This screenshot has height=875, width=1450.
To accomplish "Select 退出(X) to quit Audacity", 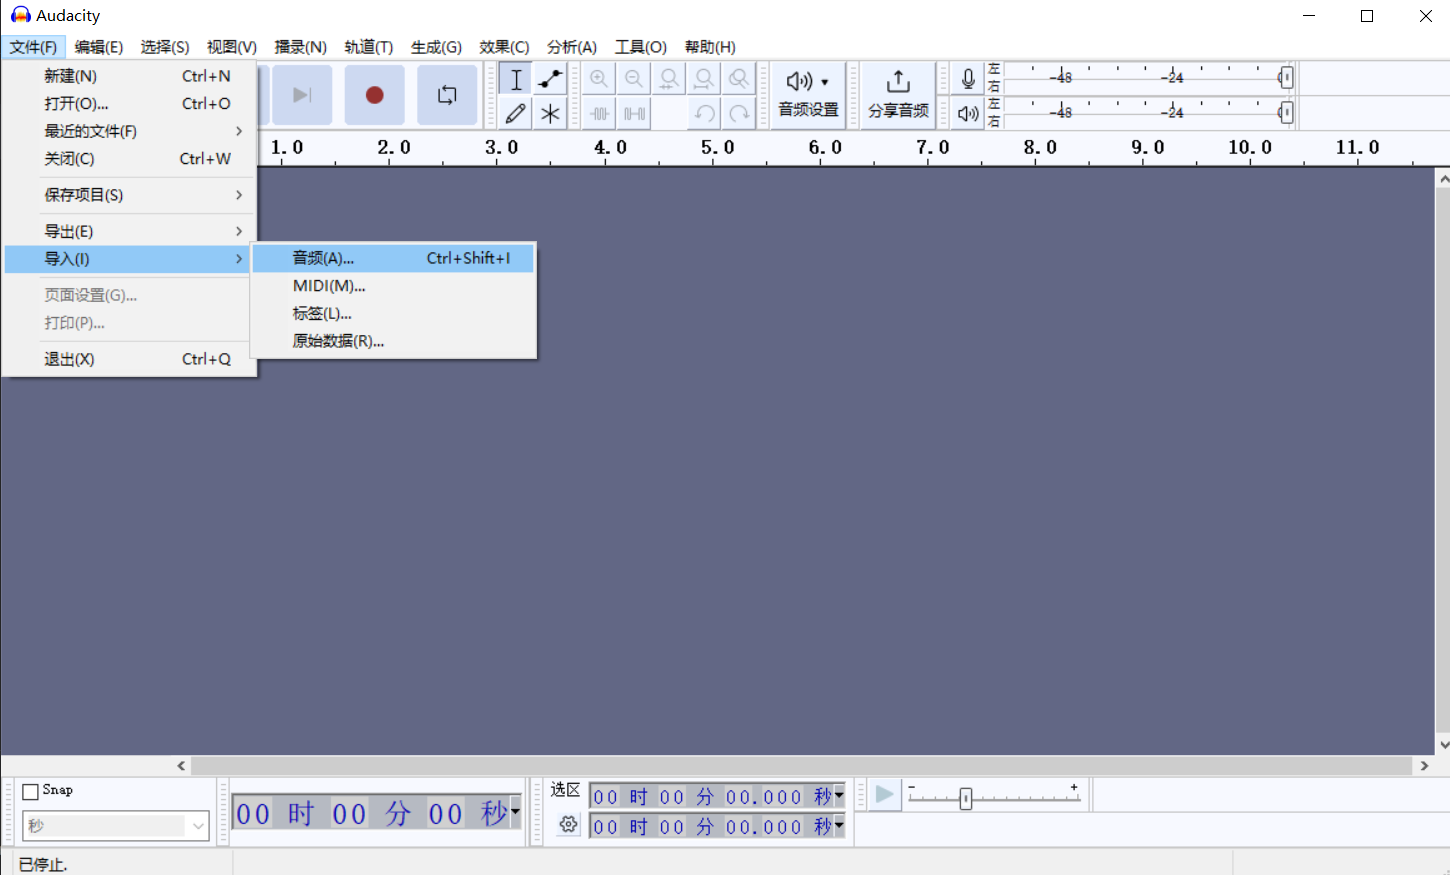I will pyautogui.click(x=129, y=359).
